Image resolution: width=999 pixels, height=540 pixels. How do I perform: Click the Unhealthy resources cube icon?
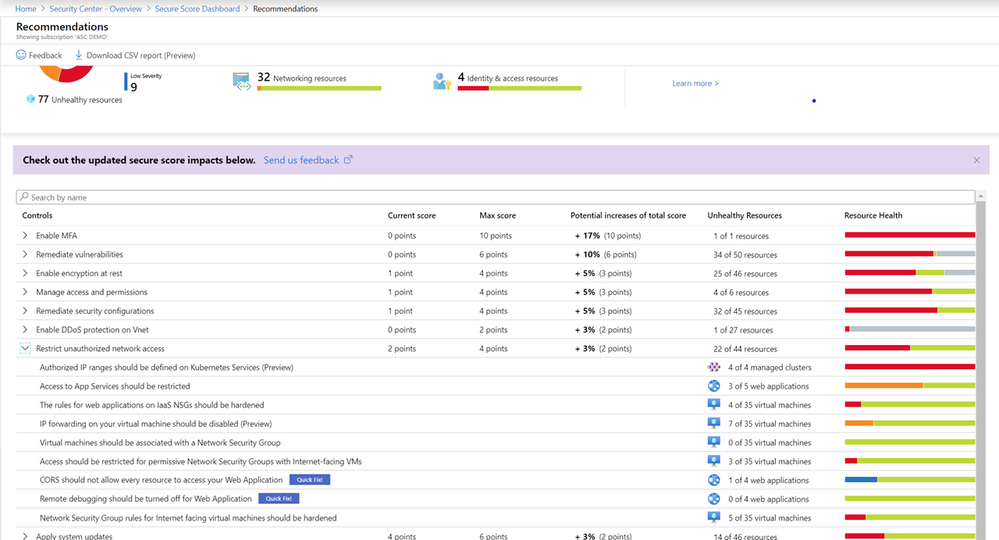click(x=30, y=99)
